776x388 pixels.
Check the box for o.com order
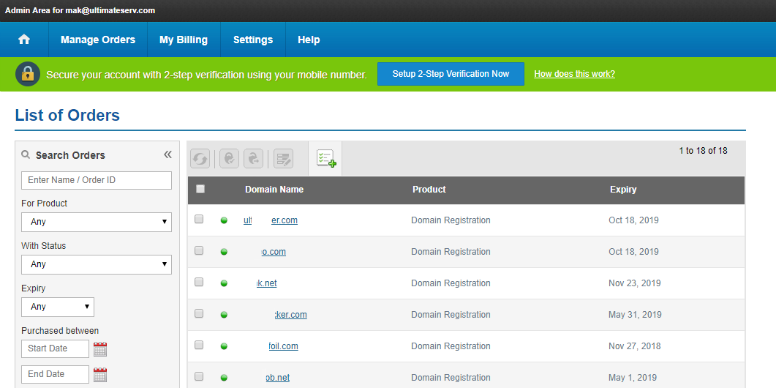tap(199, 250)
